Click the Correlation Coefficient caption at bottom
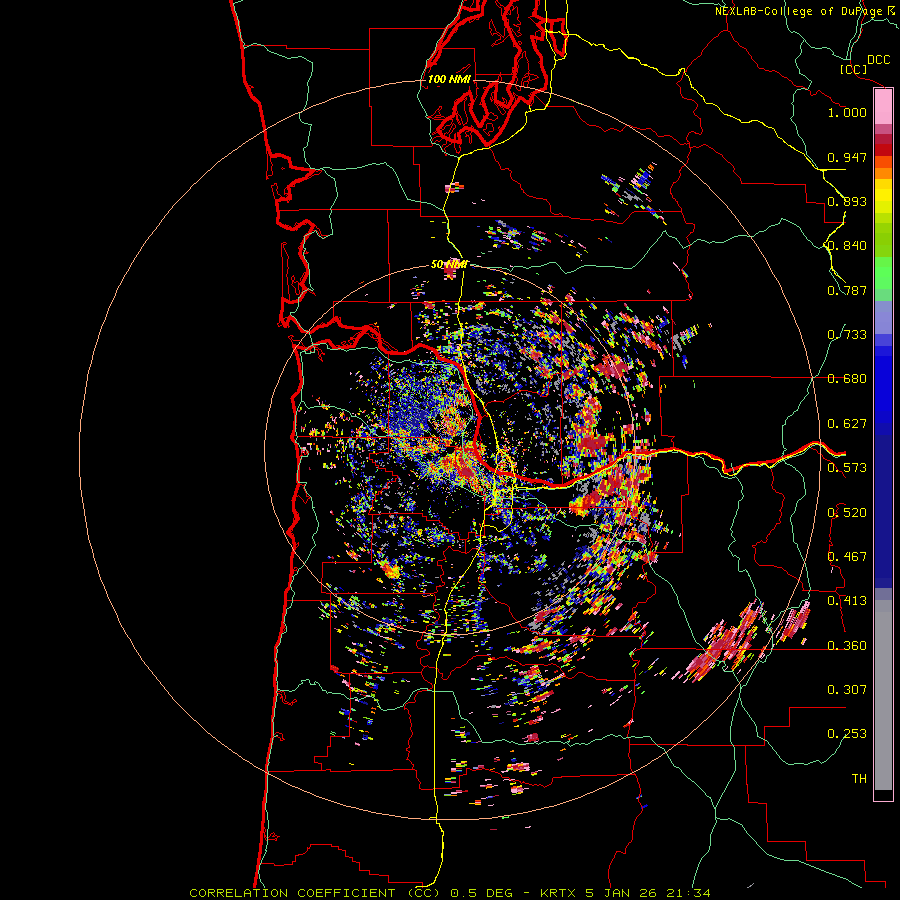This screenshot has width=900, height=900. click(x=450, y=893)
